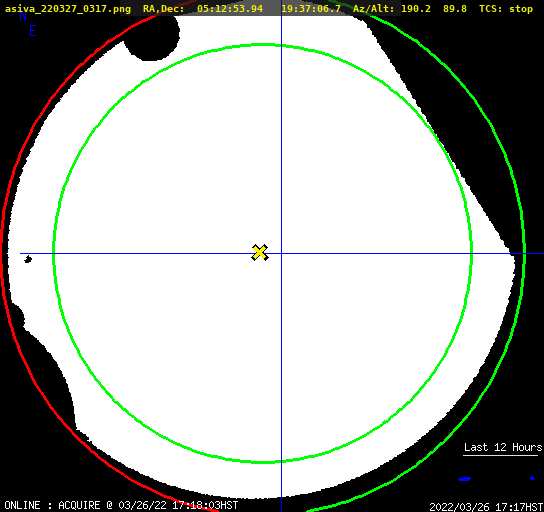Click the blue N compass label
Screen dimensions: 544x512
pos(23,16)
